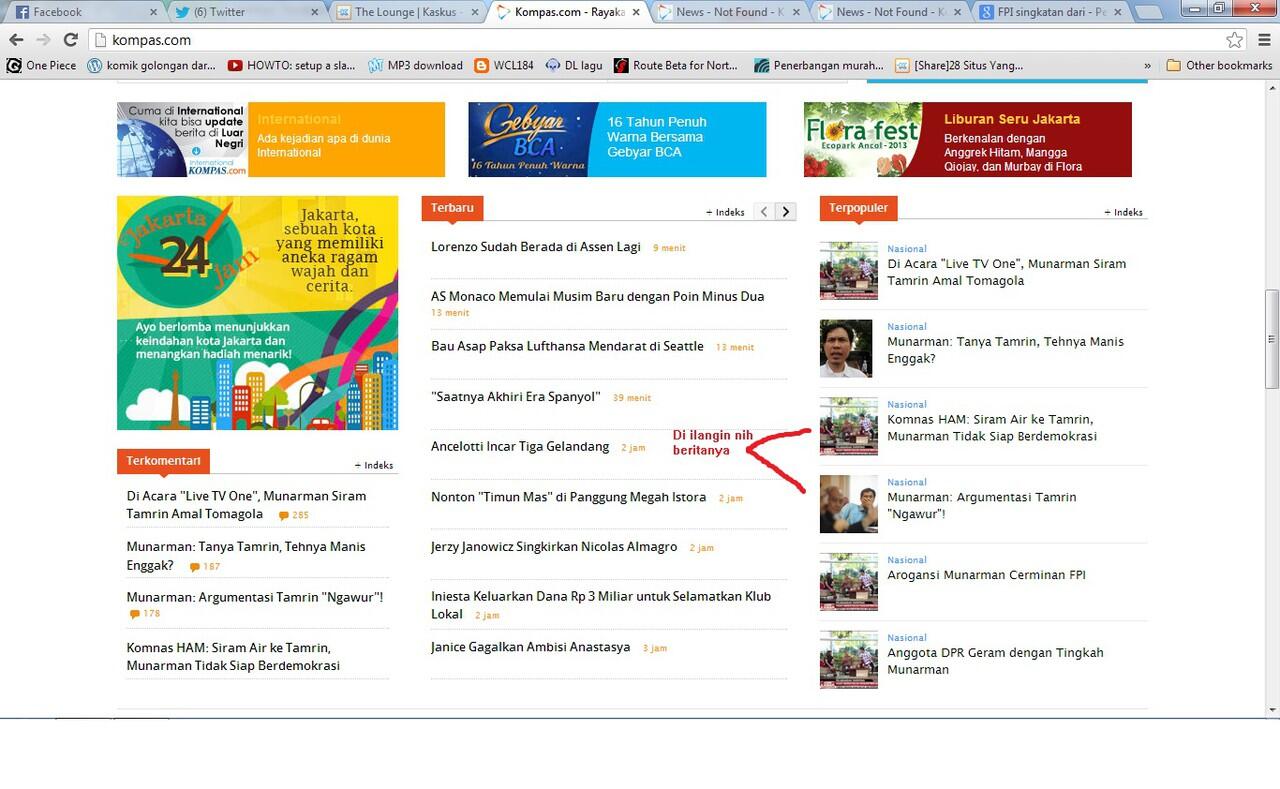Open the DL lagu bookmark
This screenshot has width=1280, height=789.
574,65
